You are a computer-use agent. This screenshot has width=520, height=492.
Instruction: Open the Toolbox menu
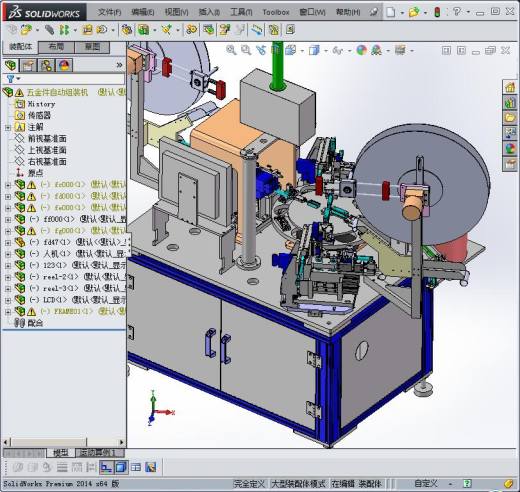tap(276, 12)
